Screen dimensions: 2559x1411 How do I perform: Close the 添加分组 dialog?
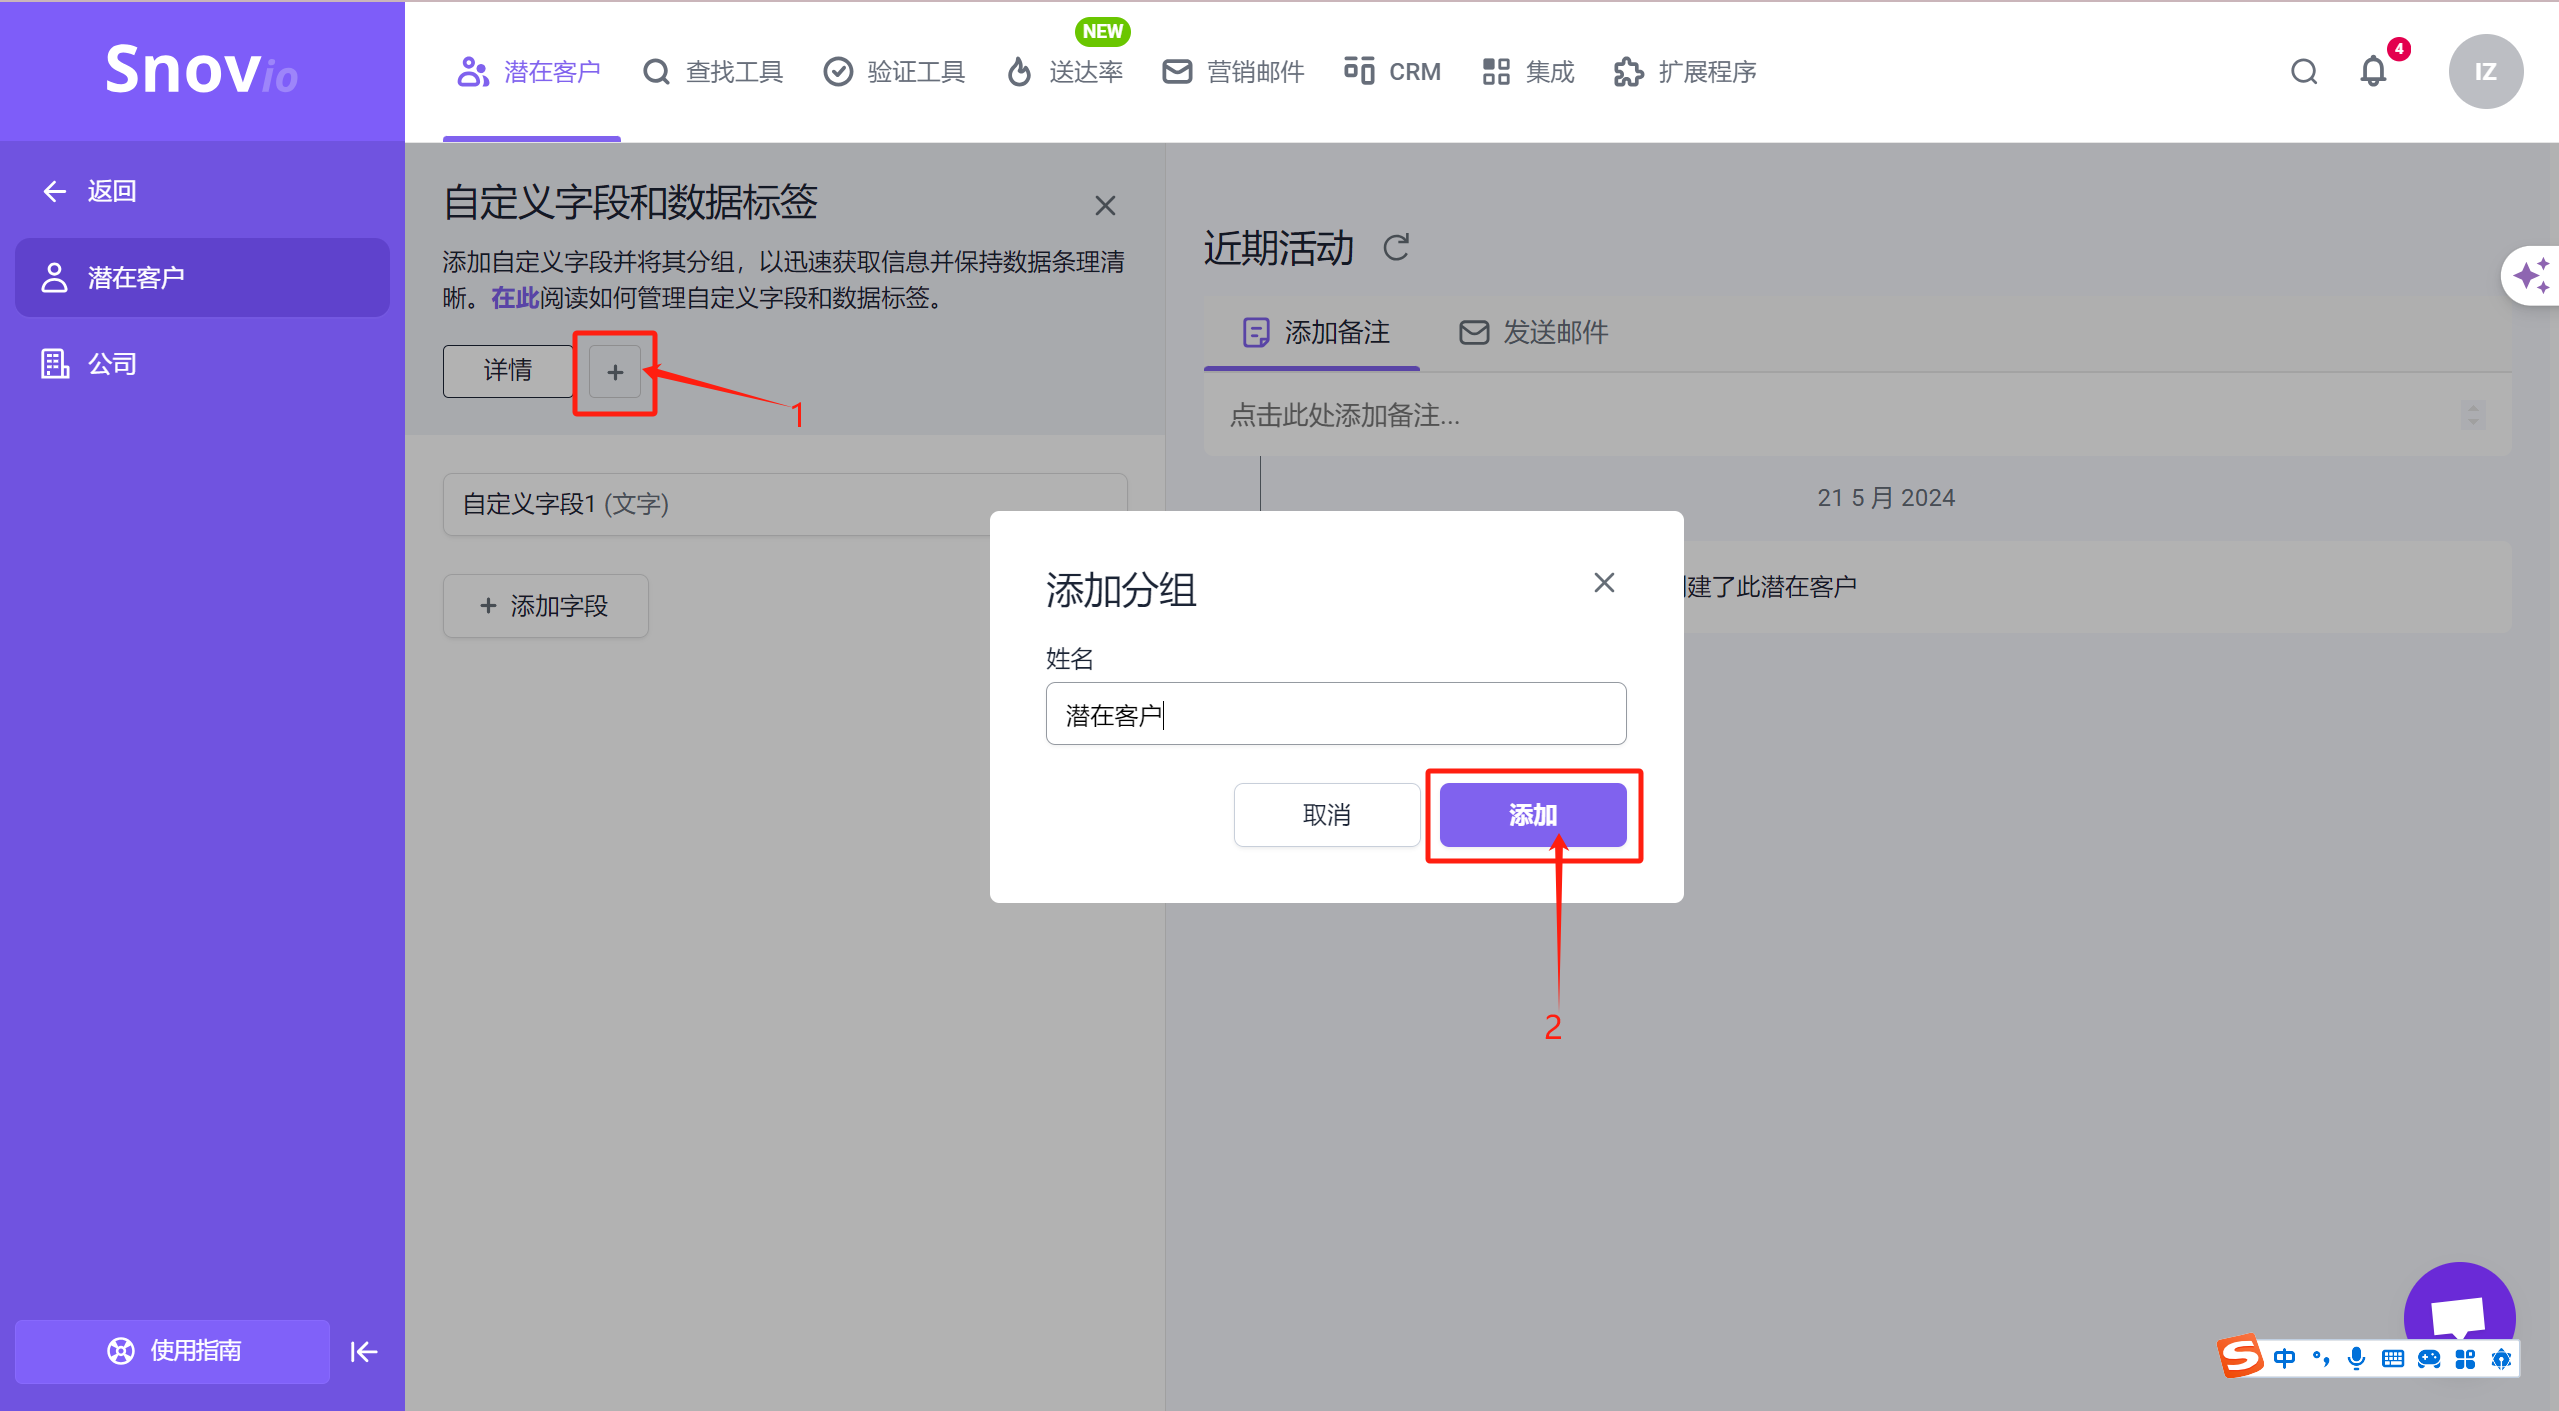[1604, 583]
